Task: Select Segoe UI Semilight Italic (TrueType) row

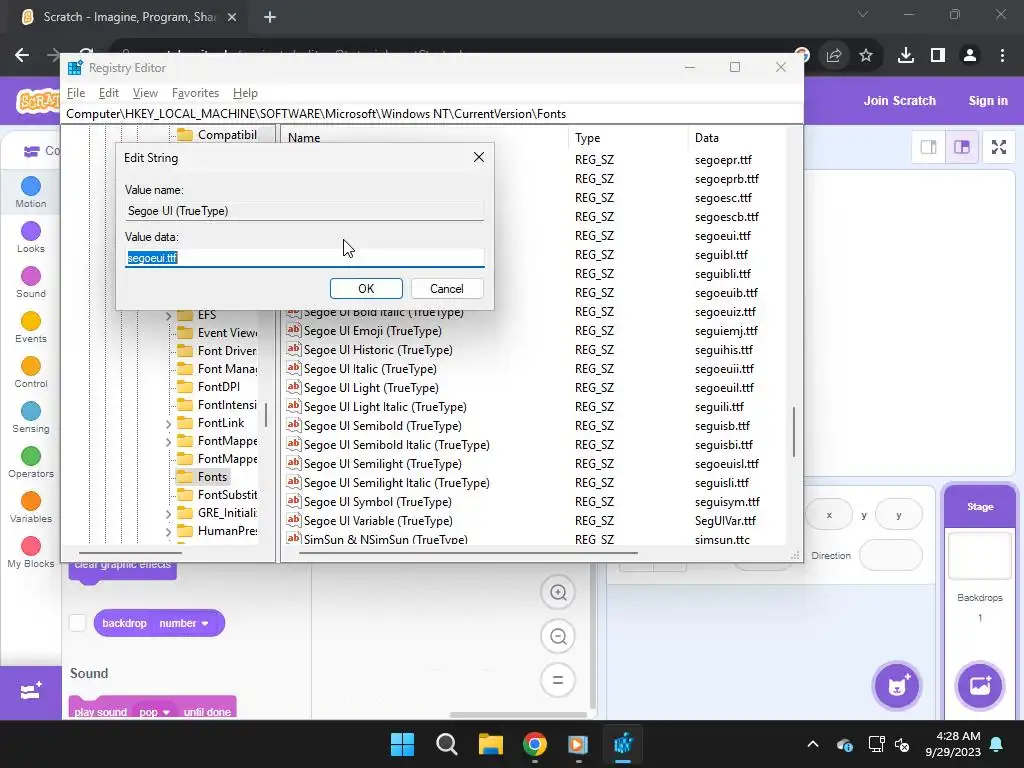Action: point(396,483)
